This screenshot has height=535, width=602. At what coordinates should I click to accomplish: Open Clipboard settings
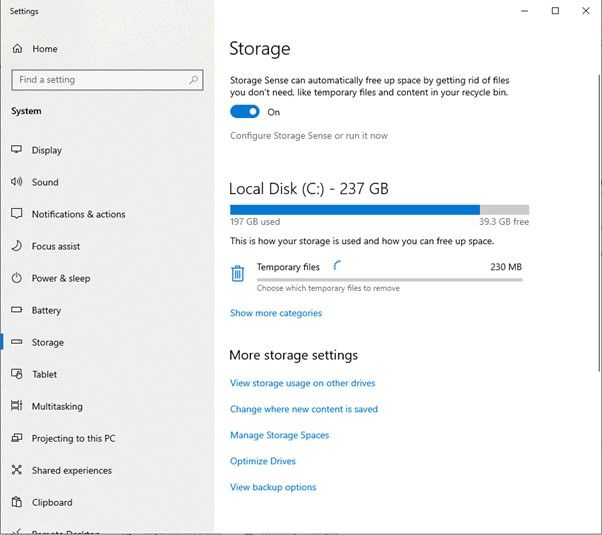click(52, 503)
